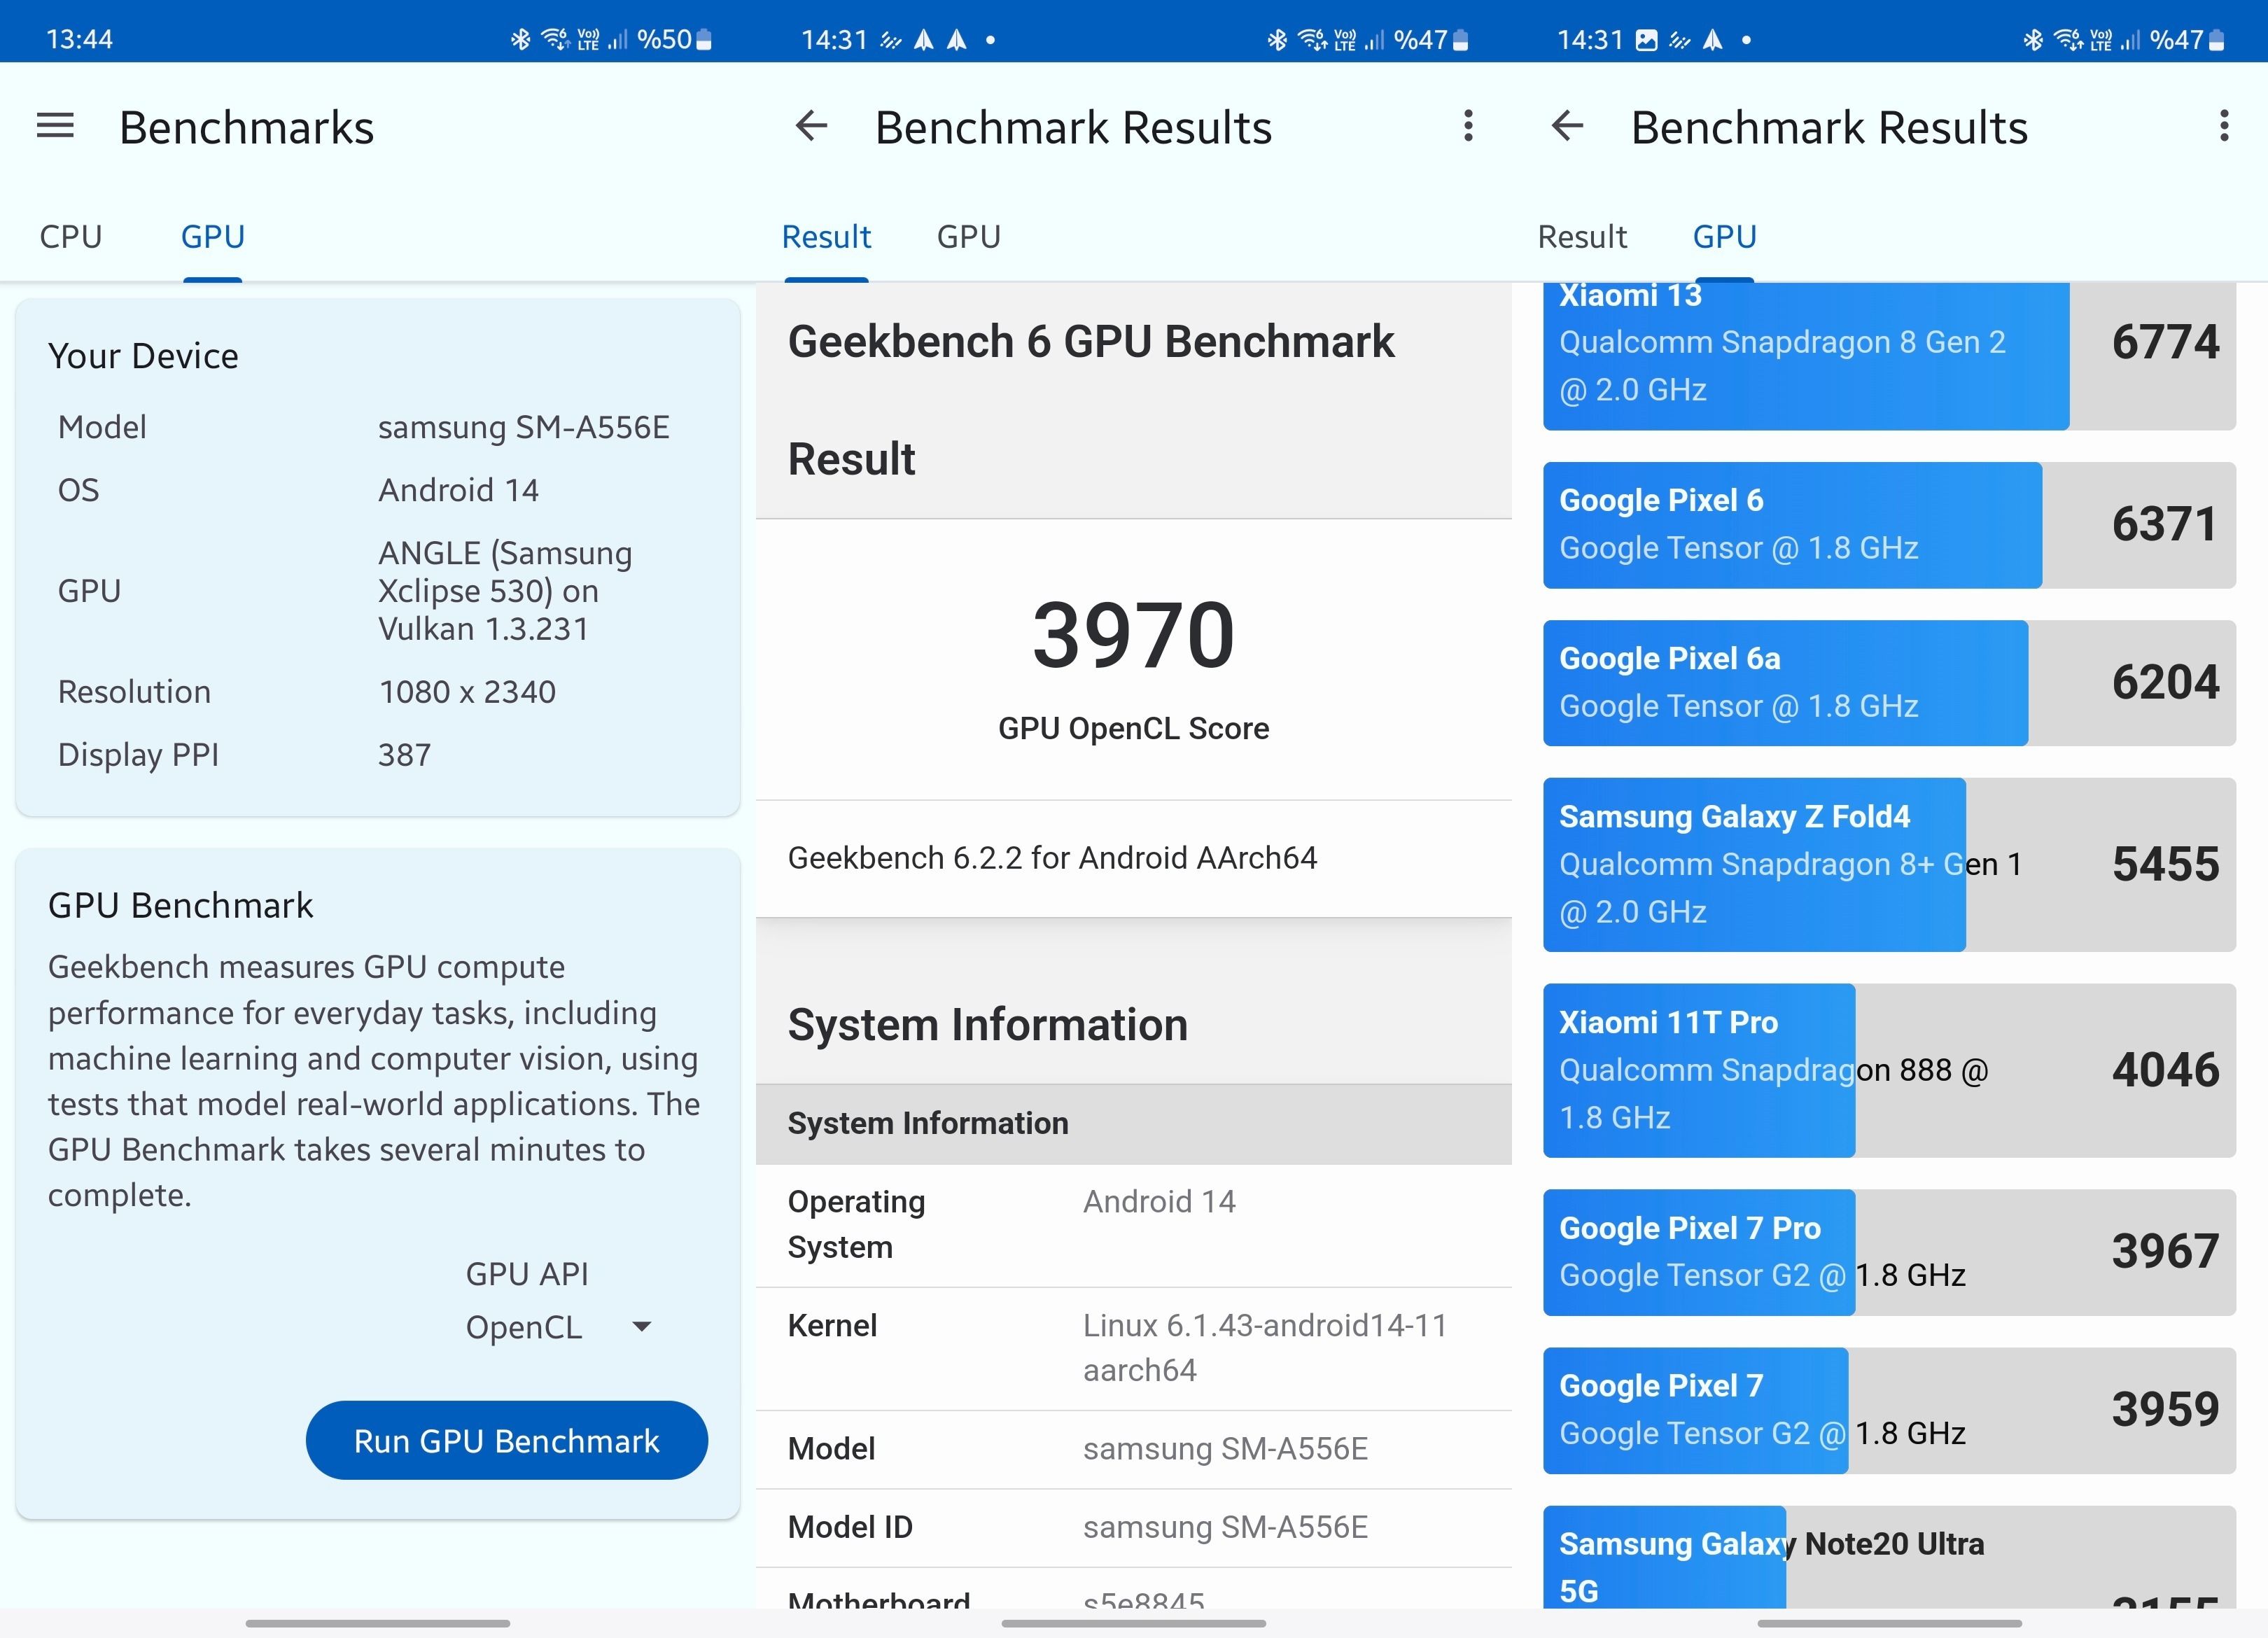Switch to Result tab on right screen
The width and height of the screenshot is (2268, 1638).
1582,237
